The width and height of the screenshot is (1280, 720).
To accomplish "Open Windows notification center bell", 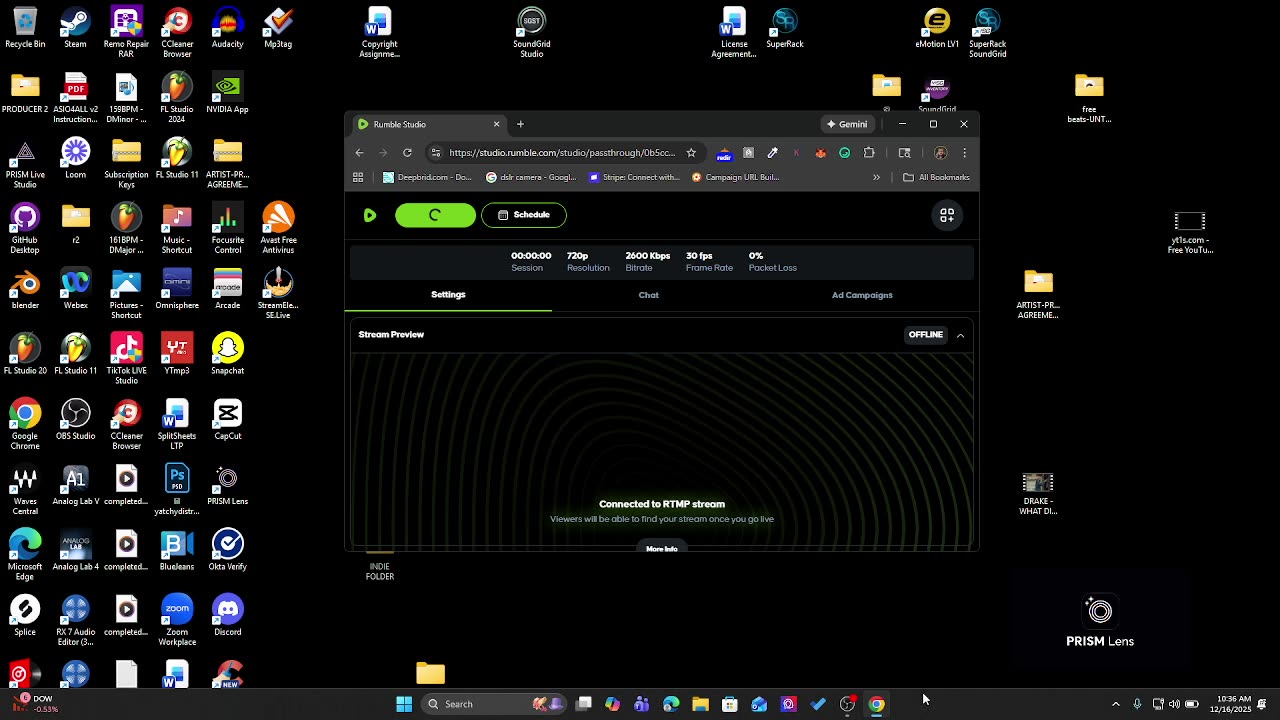I will (x=1263, y=704).
